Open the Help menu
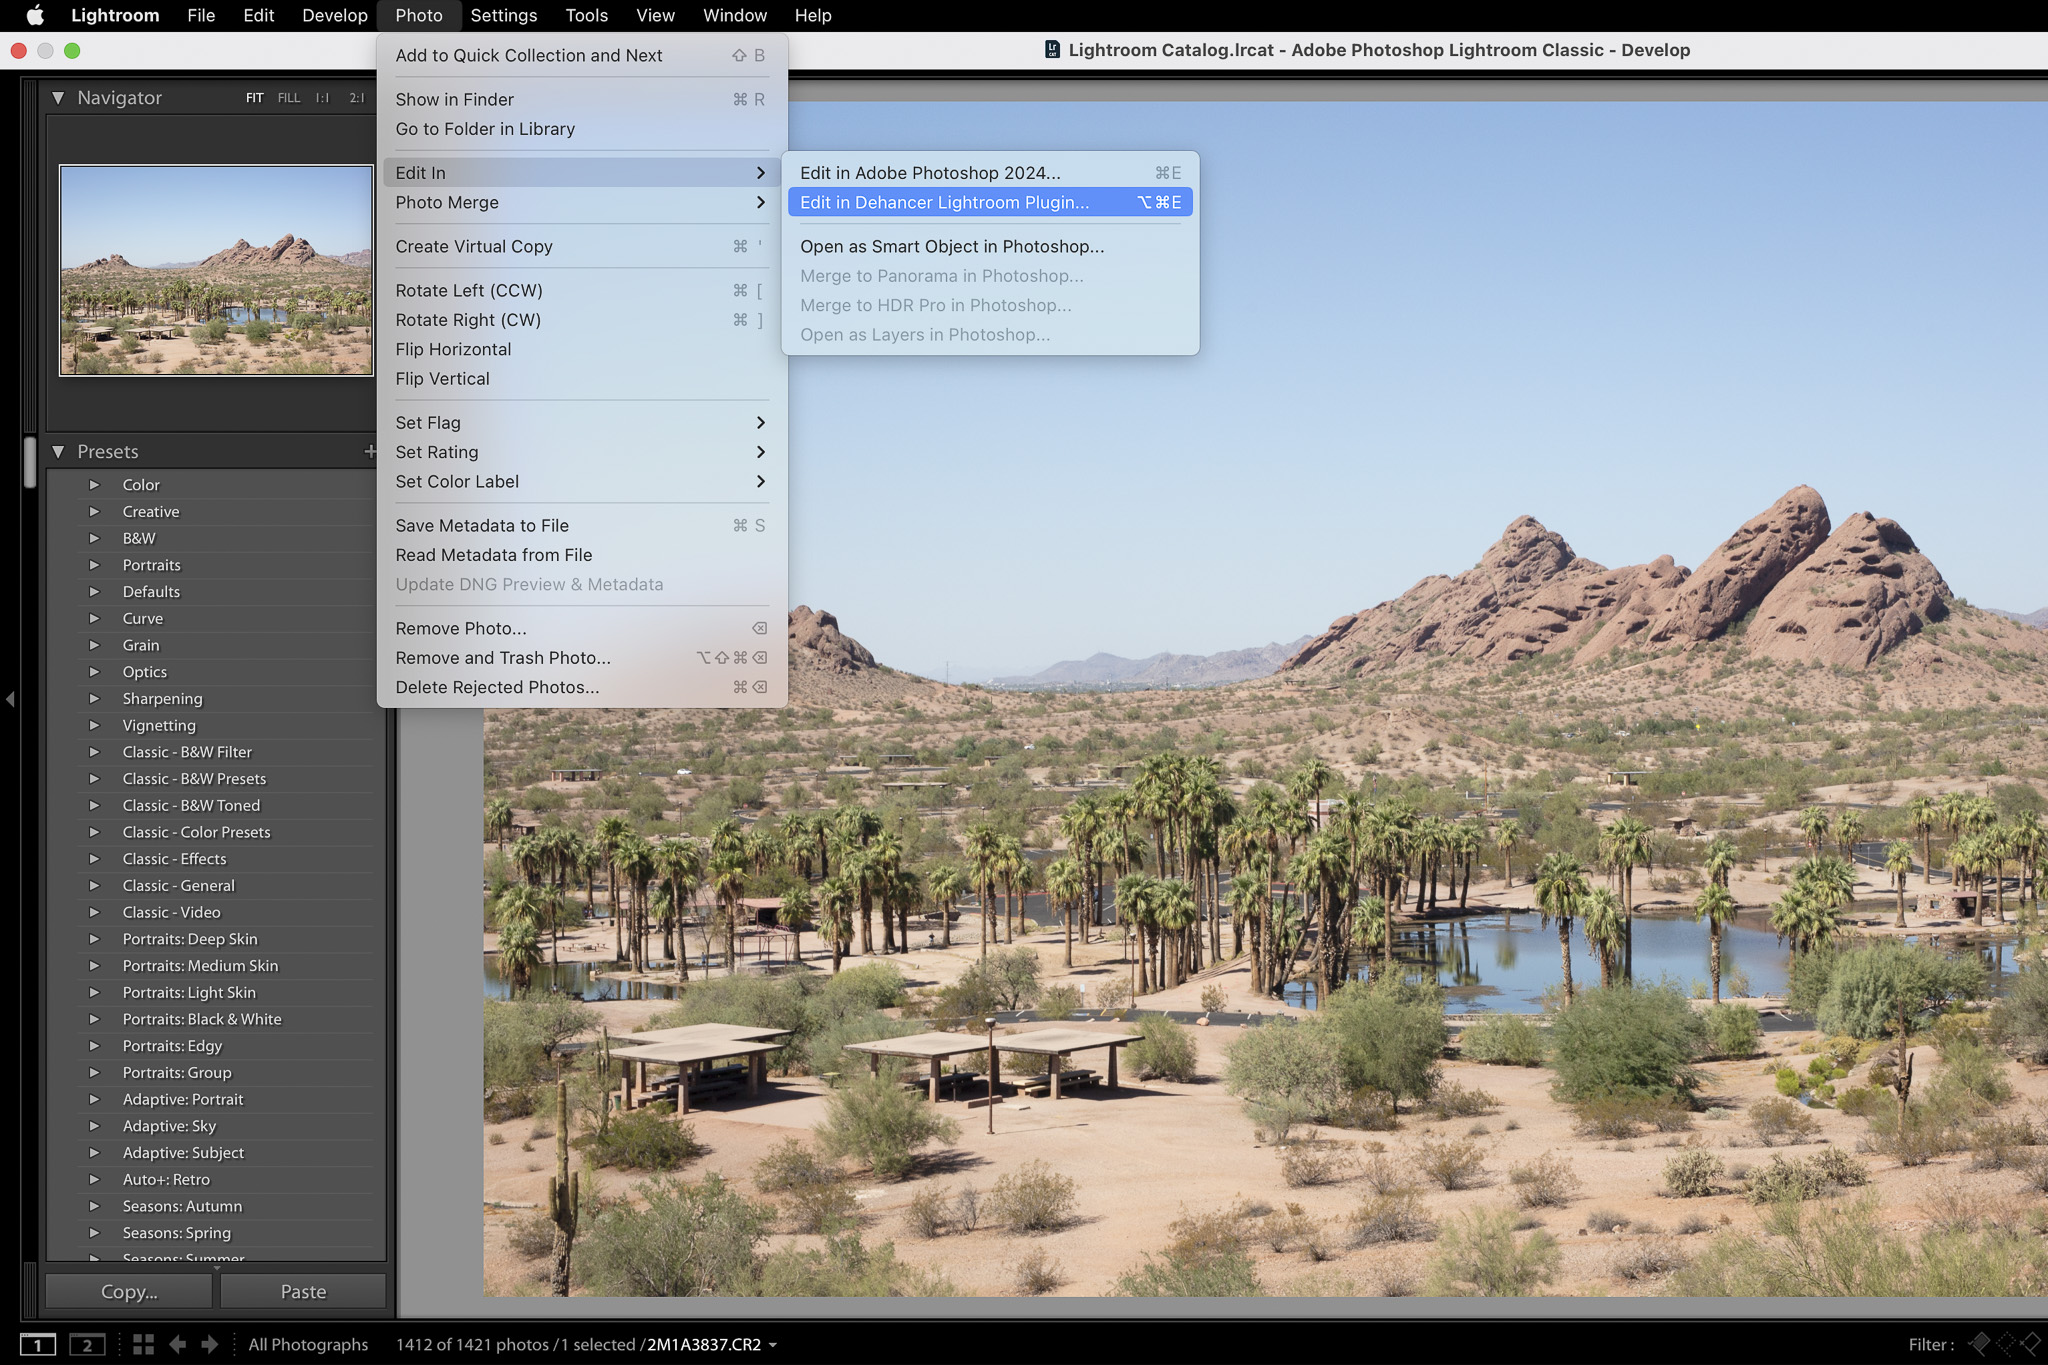Viewport: 2048px width, 1365px height. click(813, 15)
